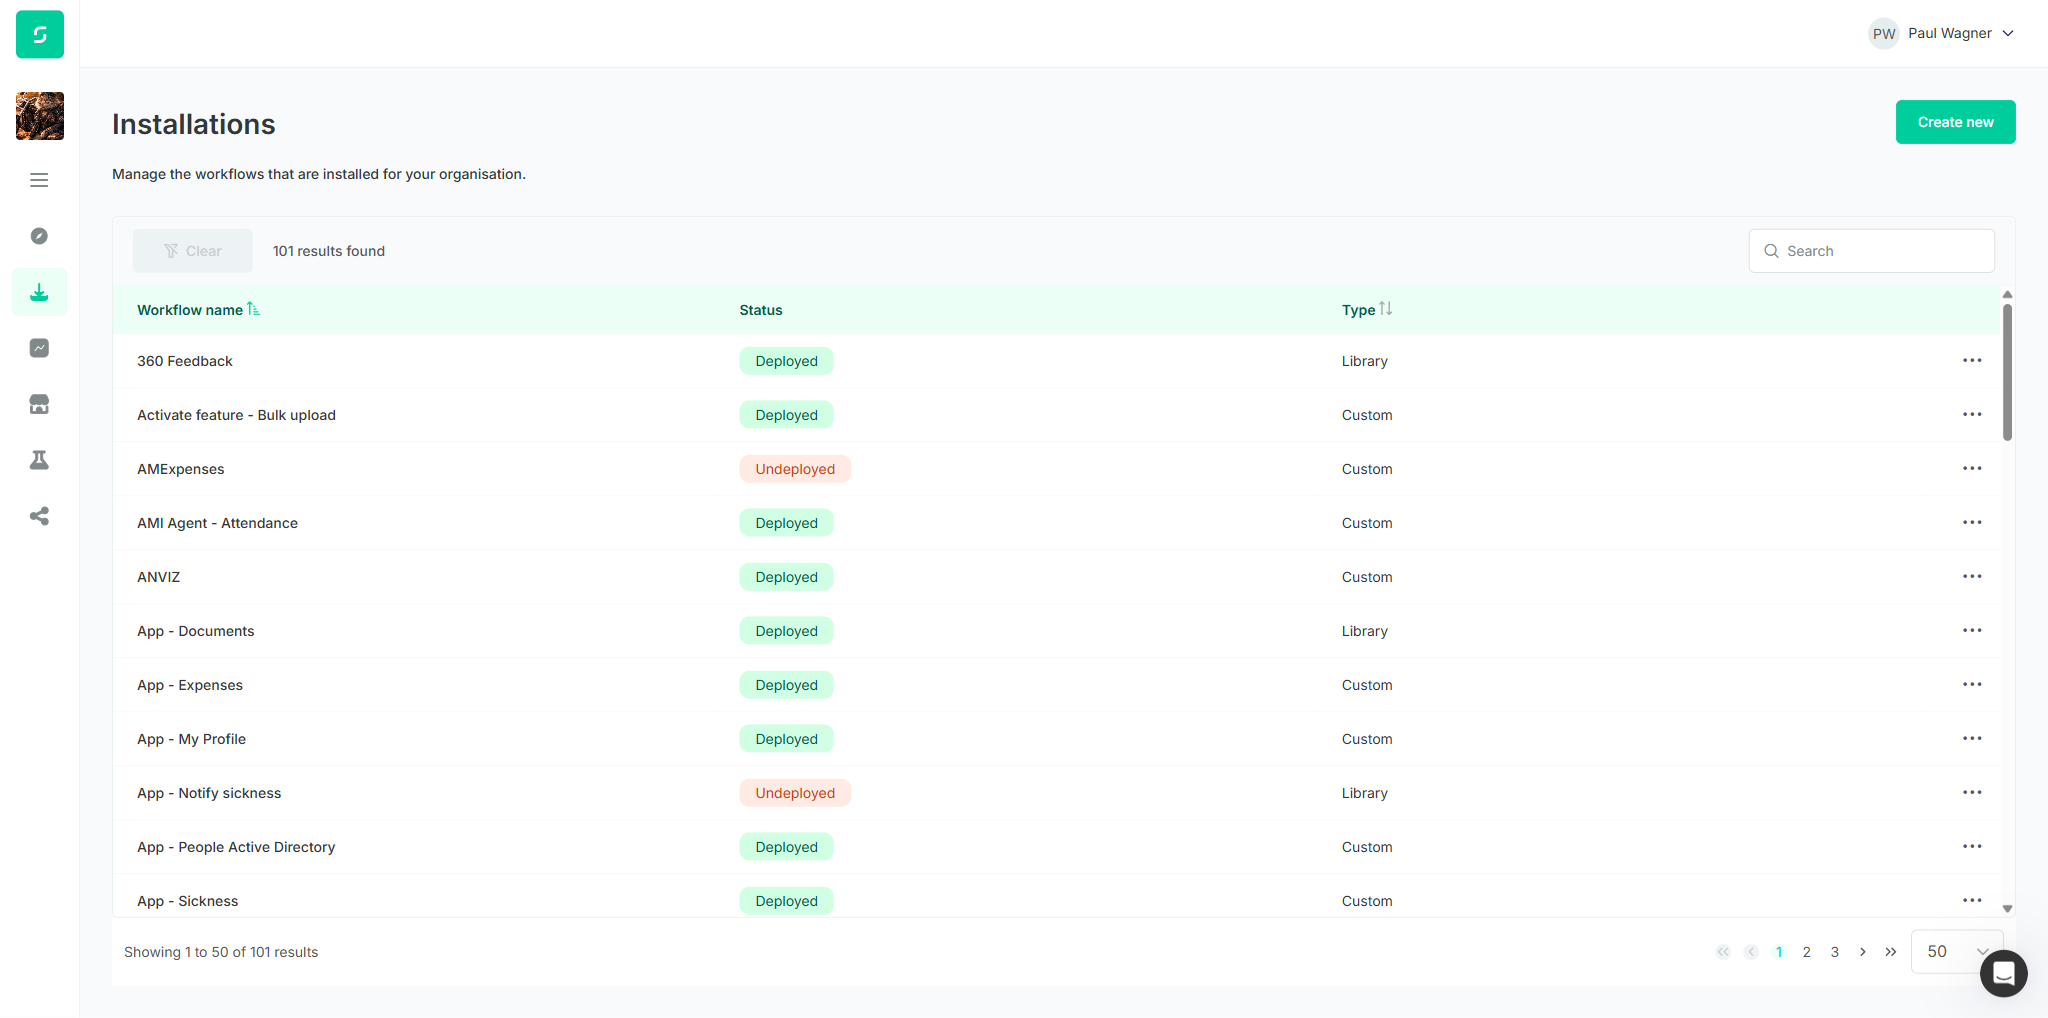Open actions menu for App - Expenses

(x=1972, y=685)
